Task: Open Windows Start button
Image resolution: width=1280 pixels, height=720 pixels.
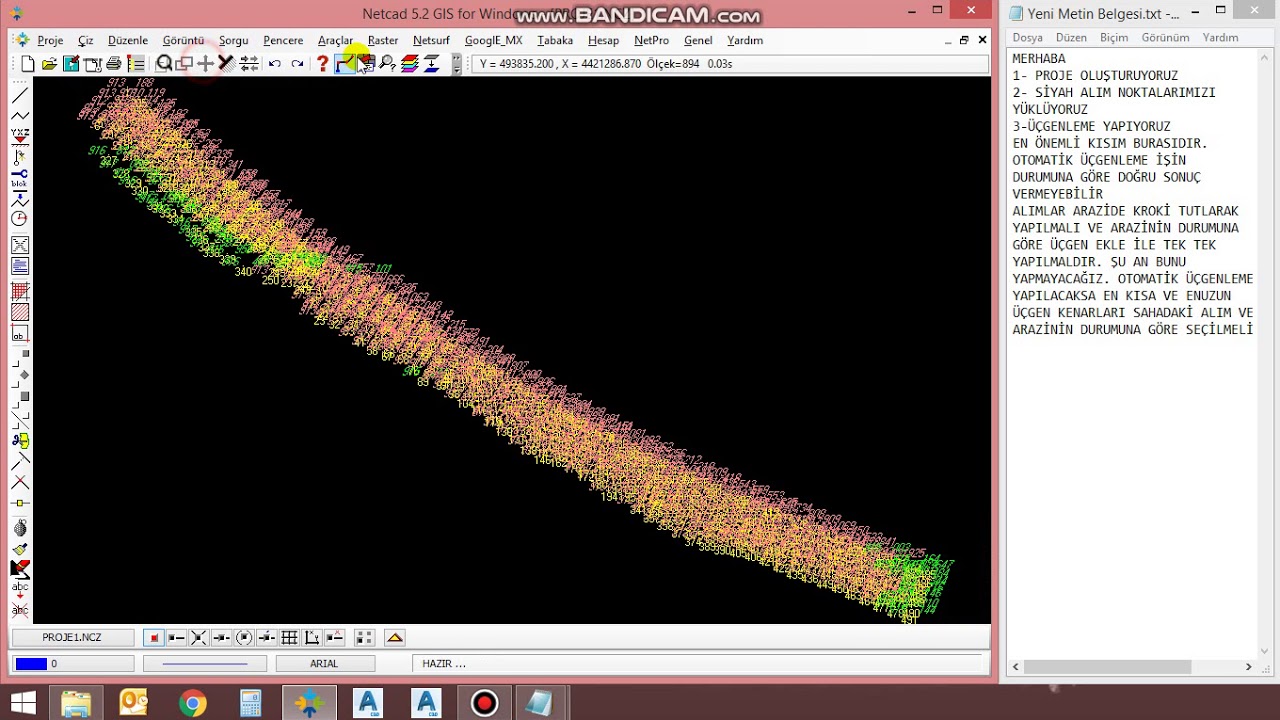Action: 22,703
